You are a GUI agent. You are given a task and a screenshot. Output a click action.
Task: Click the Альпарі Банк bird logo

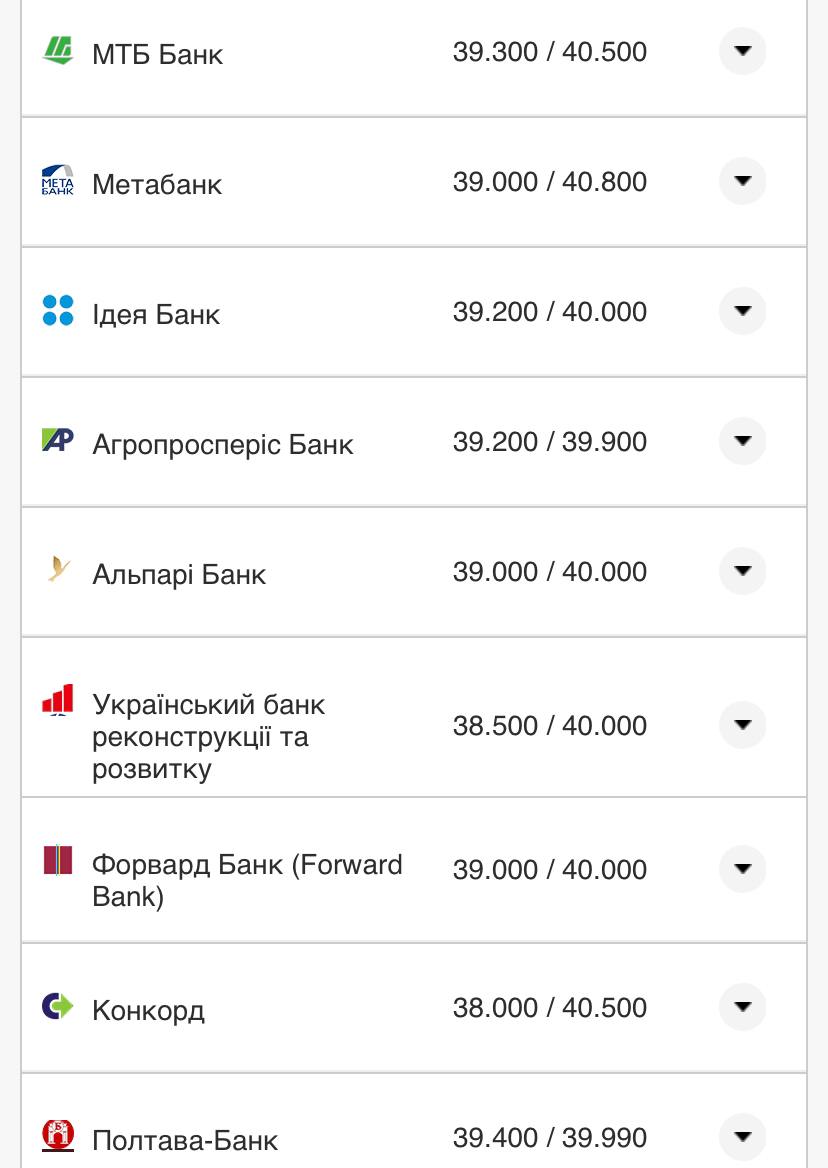pyautogui.click(x=58, y=570)
